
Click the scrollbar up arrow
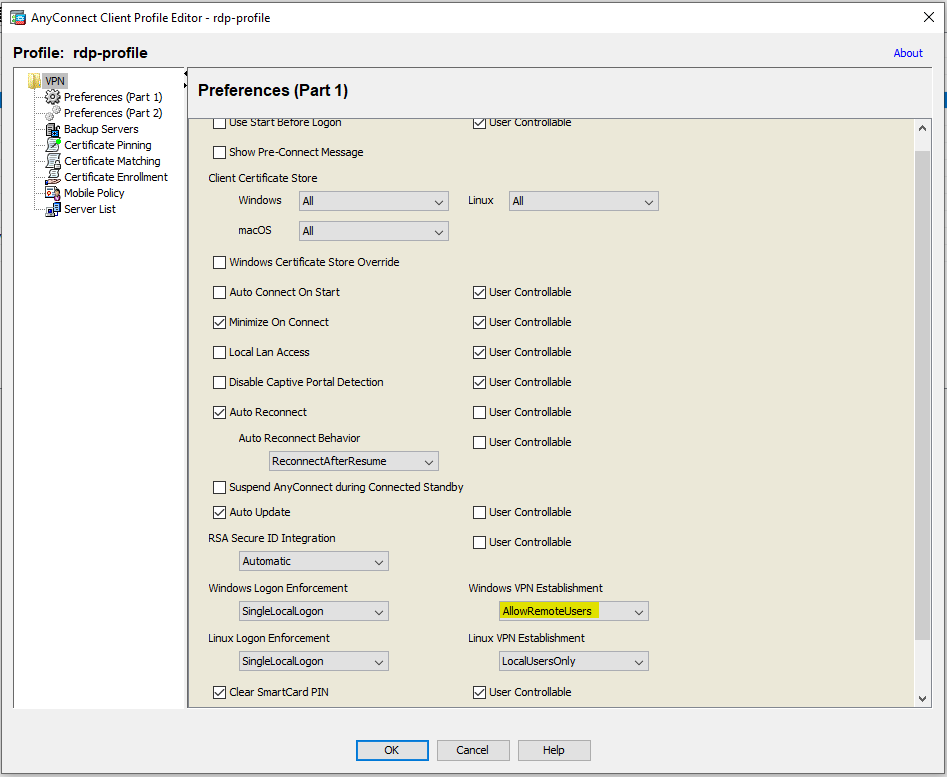(x=922, y=128)
